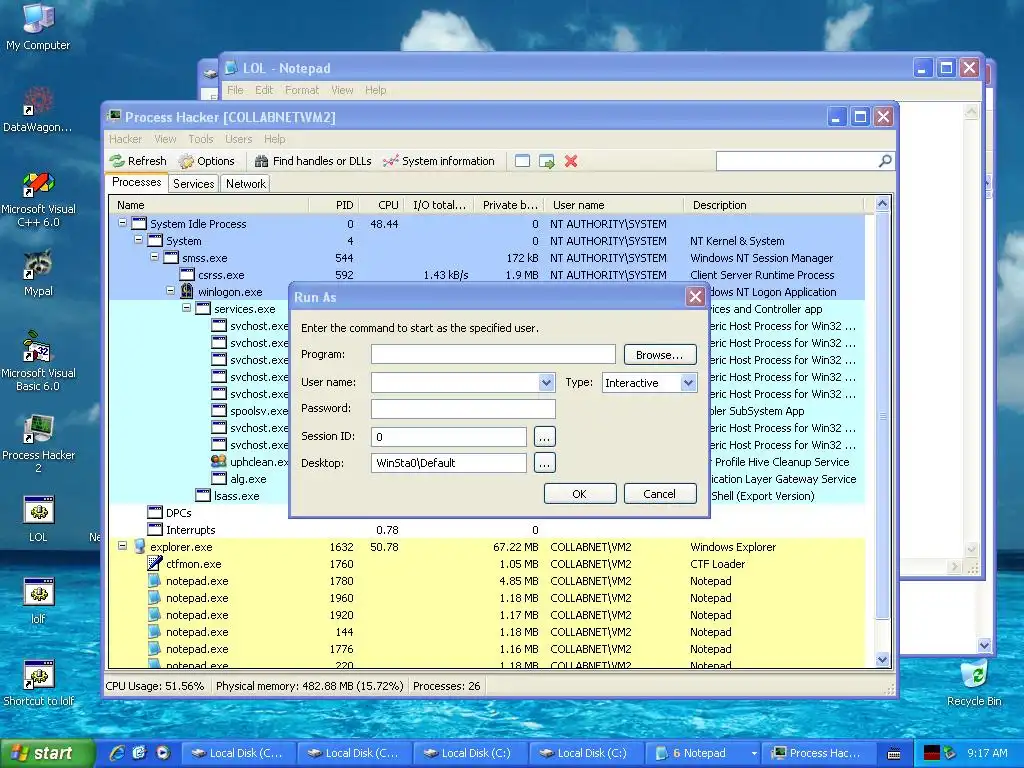Open the Type dropdown showing Interactive
This screenshot has width=1024, height=768.
tap(688, 383)
